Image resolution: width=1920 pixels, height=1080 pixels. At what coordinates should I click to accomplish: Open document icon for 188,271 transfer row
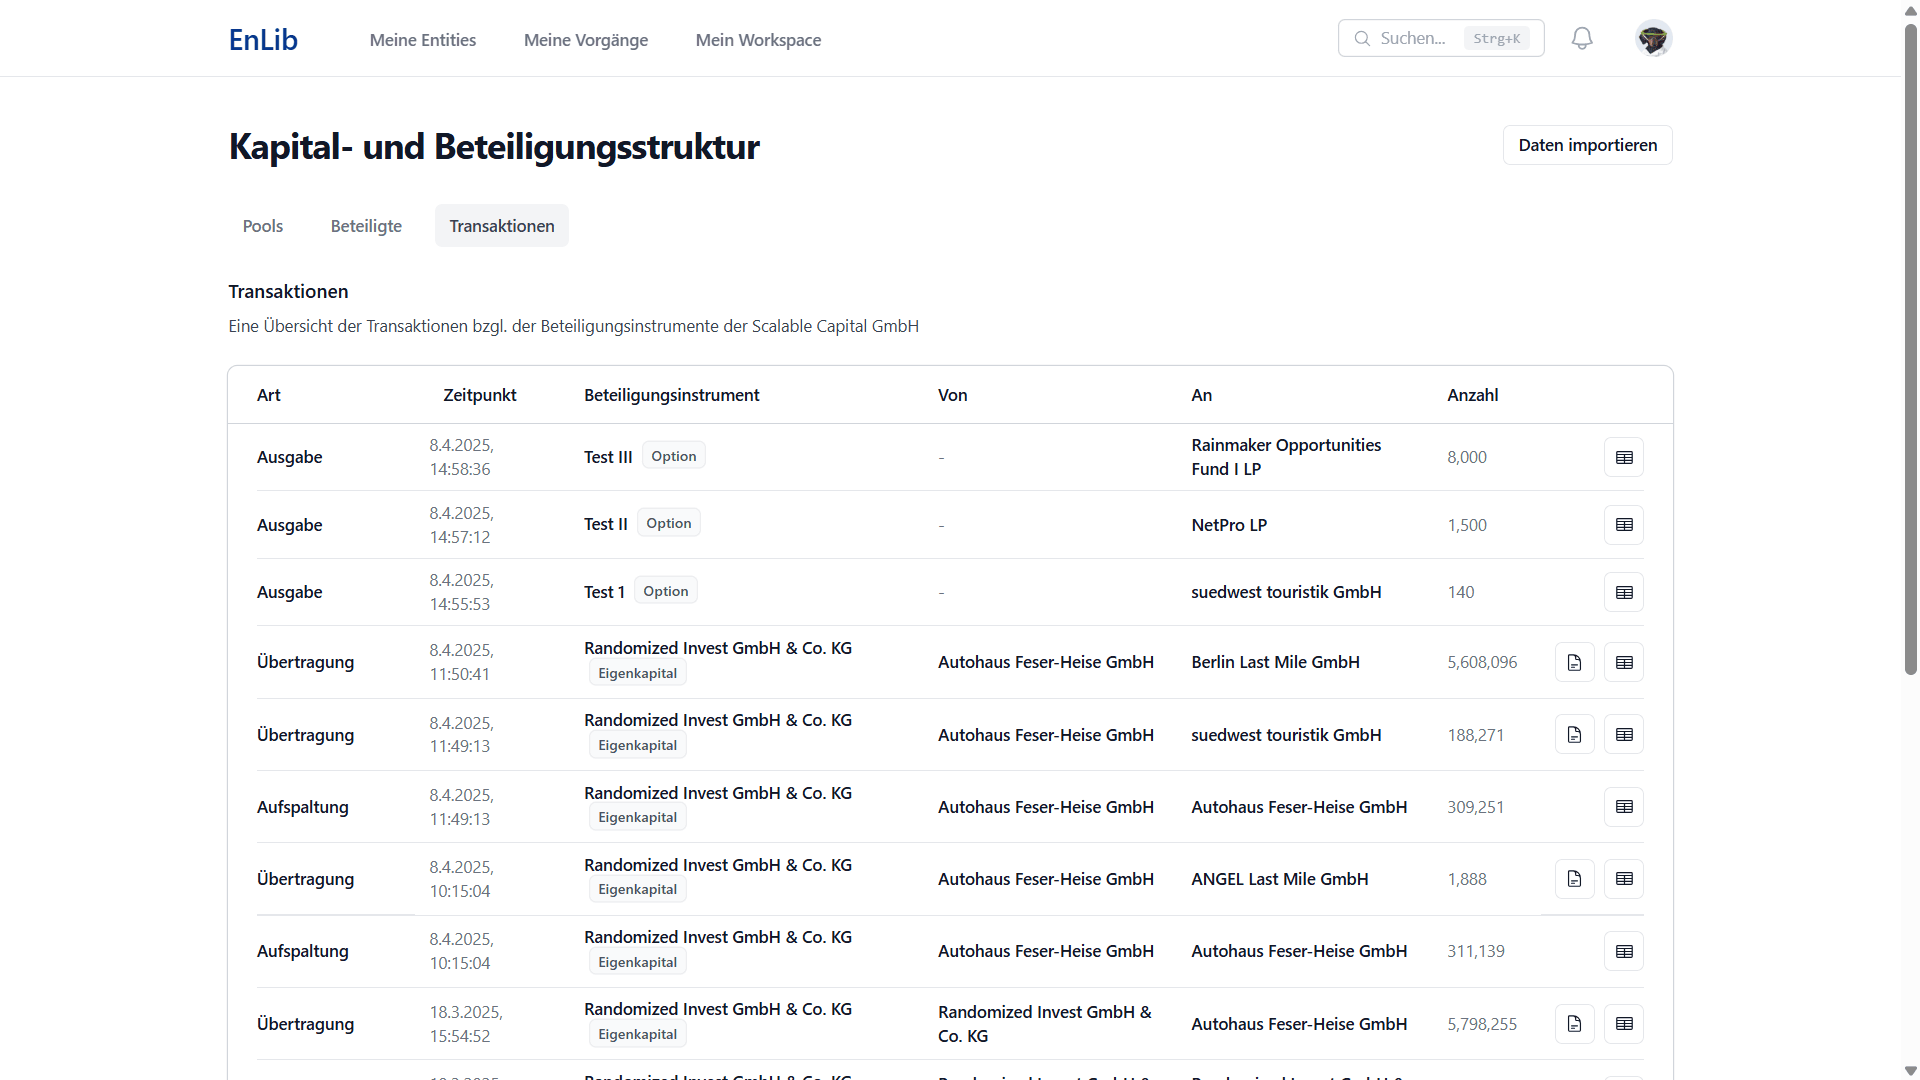click(1574, 735)
